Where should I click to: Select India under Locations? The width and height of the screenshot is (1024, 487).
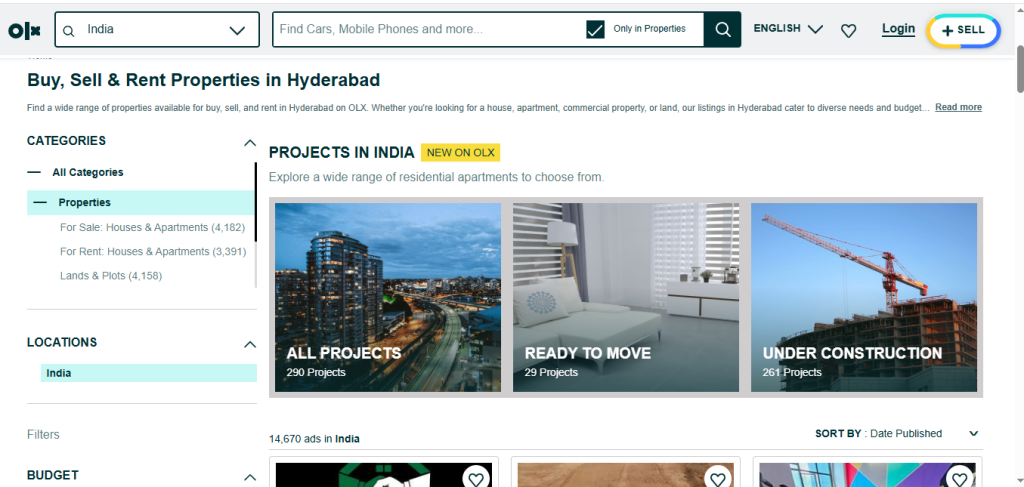pyautogui.click(x=148, y=373)
